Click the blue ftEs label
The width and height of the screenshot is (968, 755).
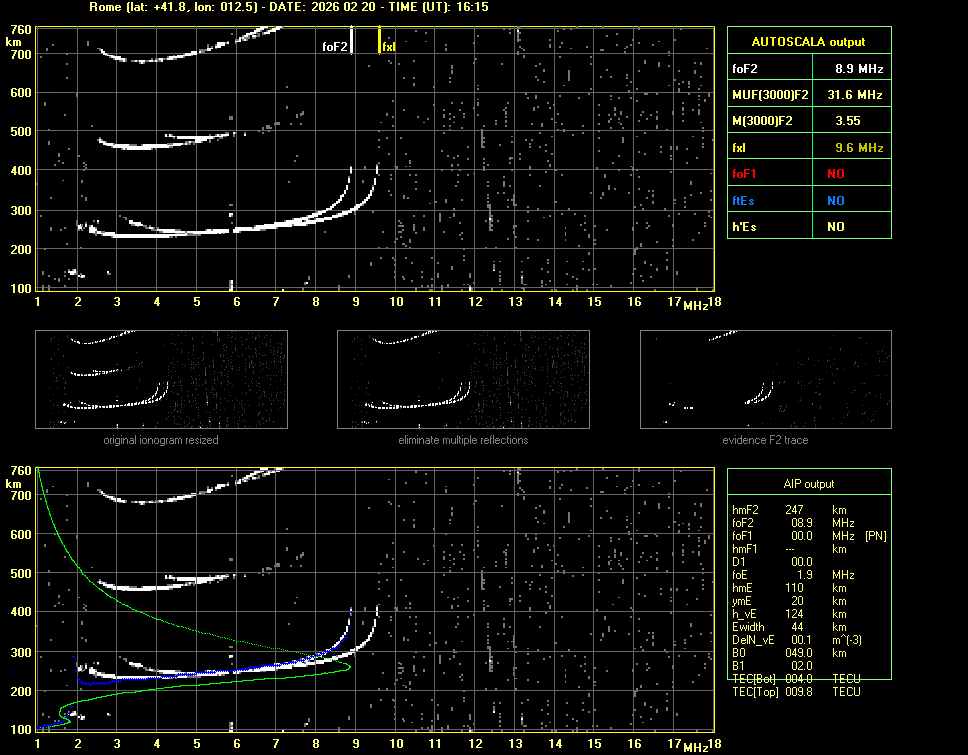(744, 200)
